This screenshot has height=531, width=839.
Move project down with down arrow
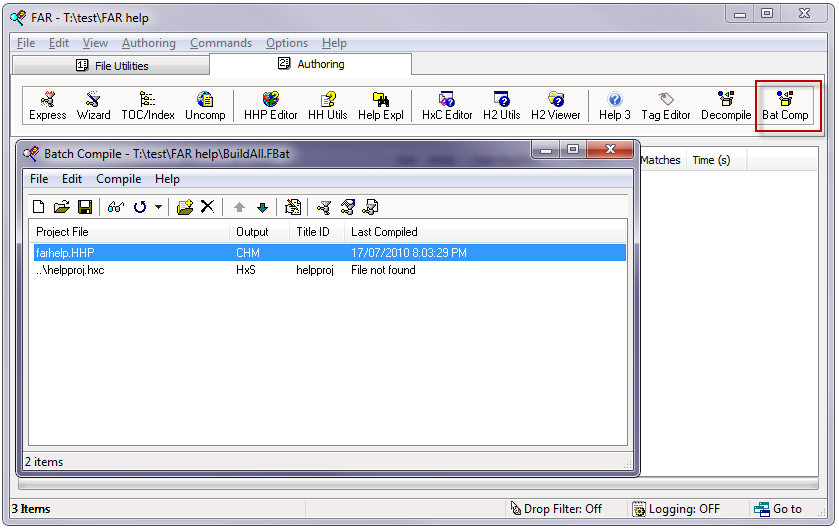tap(262, 207)
